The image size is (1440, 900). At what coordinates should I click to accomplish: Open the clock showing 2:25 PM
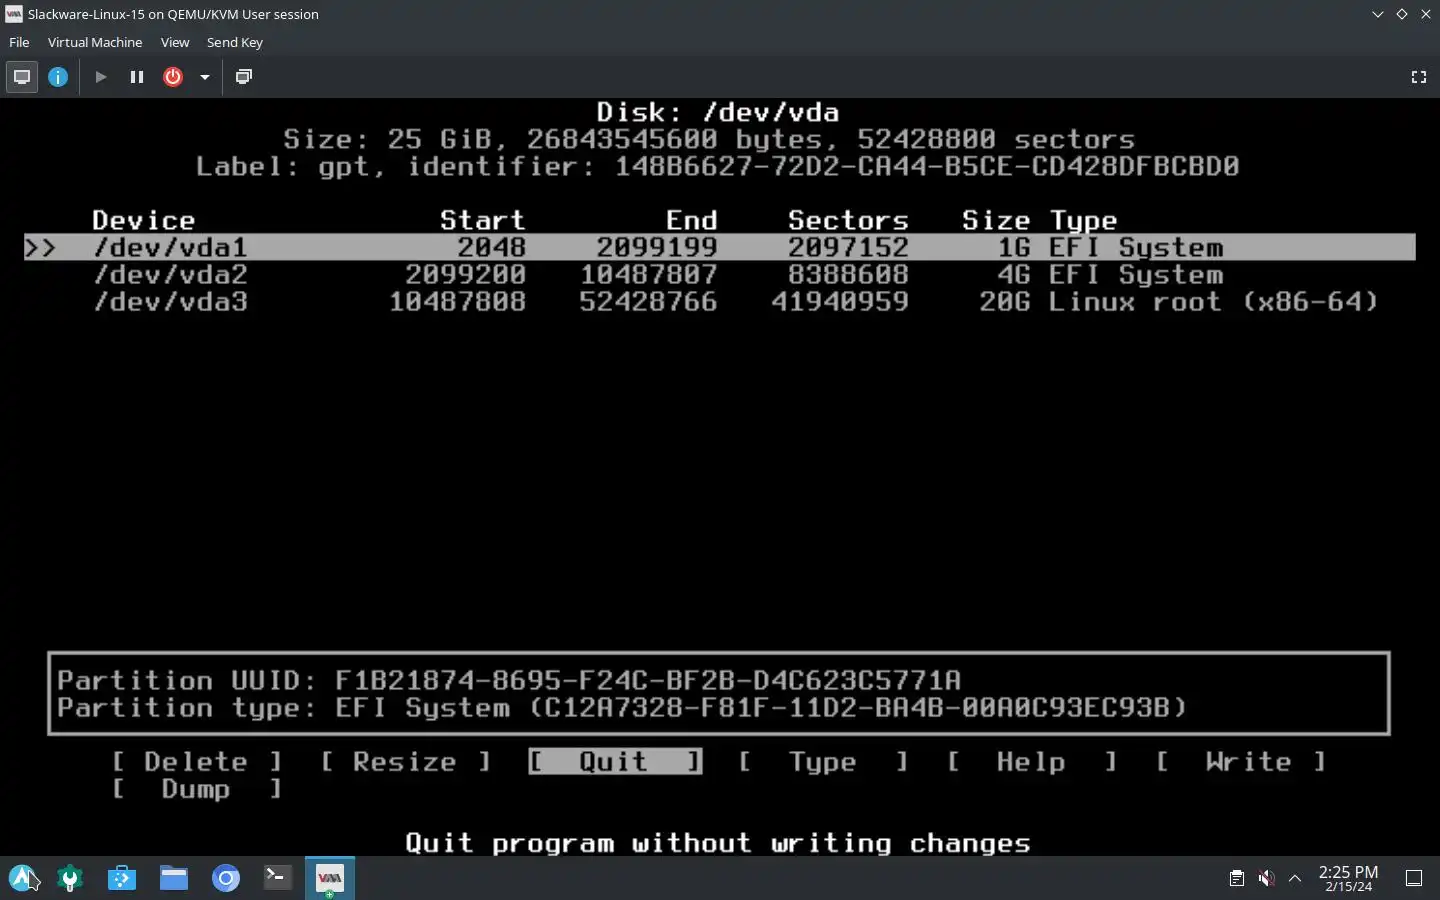[1348, 878]
